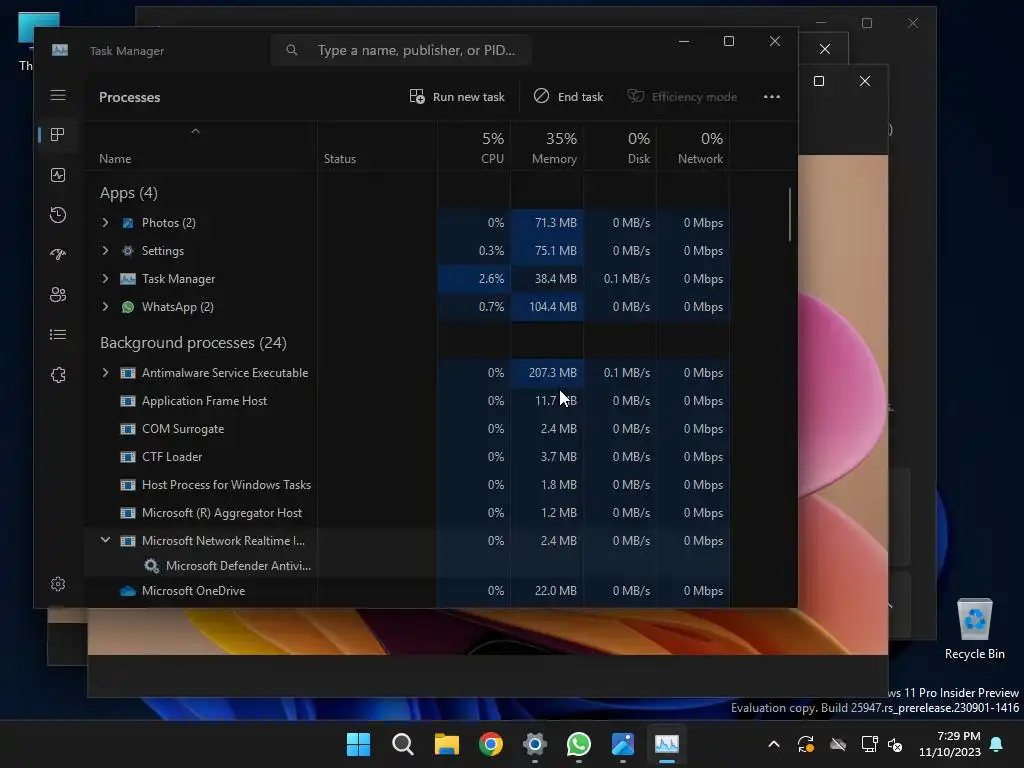
Task: Click the process list vertical scrollbar
Action: pyautogui.click(x=790, y=214)
